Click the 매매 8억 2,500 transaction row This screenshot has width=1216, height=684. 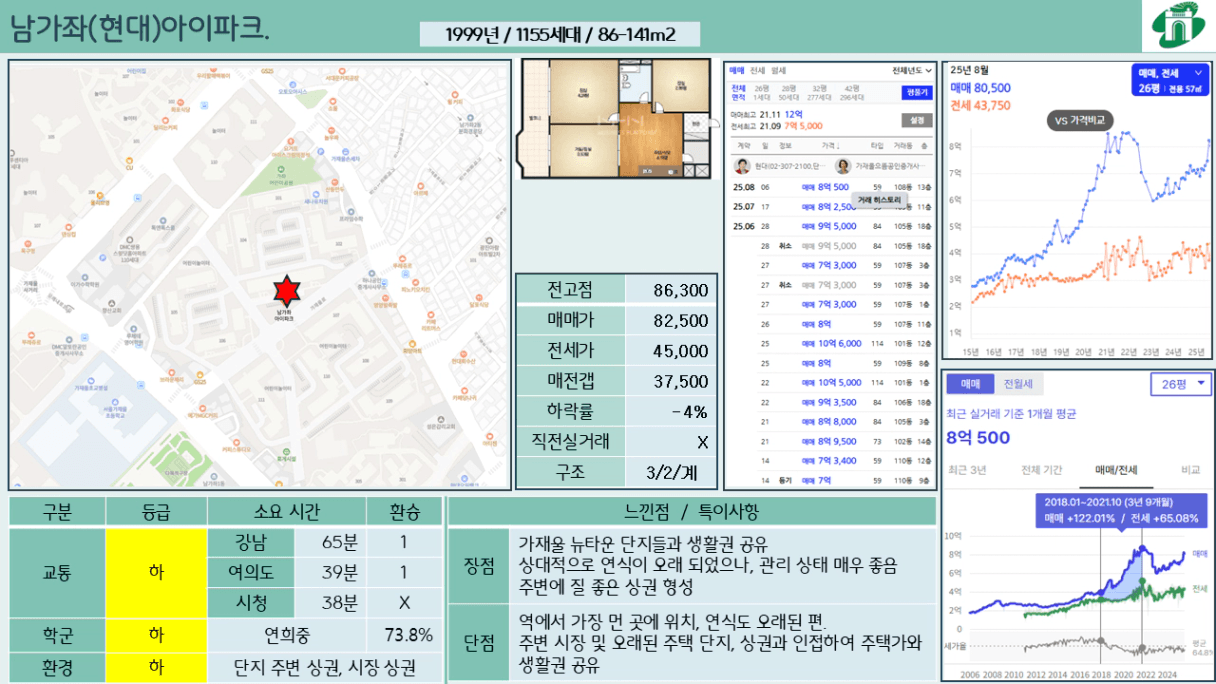pyautogui.click(x=830, y=207)
